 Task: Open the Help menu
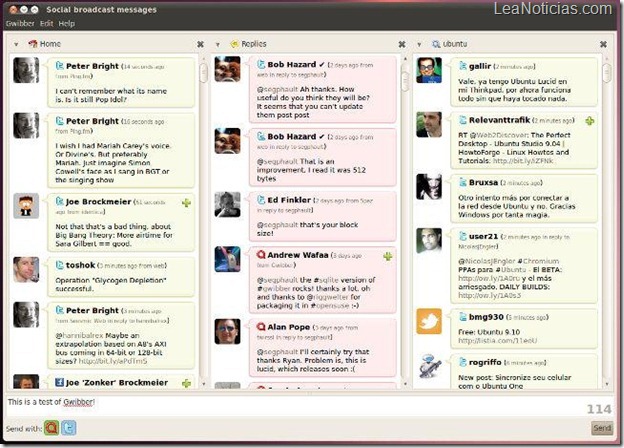pyautogui.click(x=66, y=24)
